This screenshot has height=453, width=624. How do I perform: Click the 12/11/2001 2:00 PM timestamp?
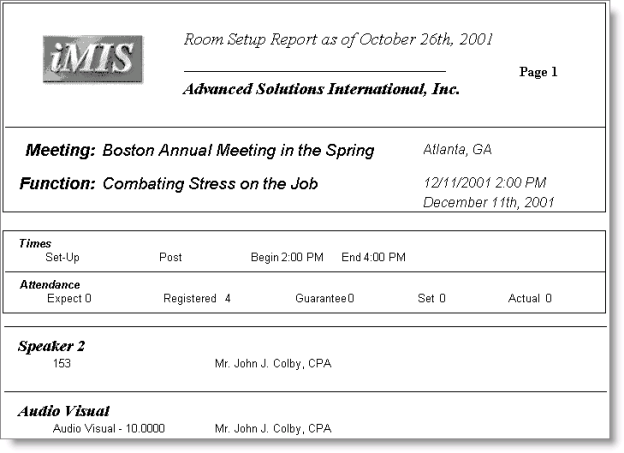point(484,183)
